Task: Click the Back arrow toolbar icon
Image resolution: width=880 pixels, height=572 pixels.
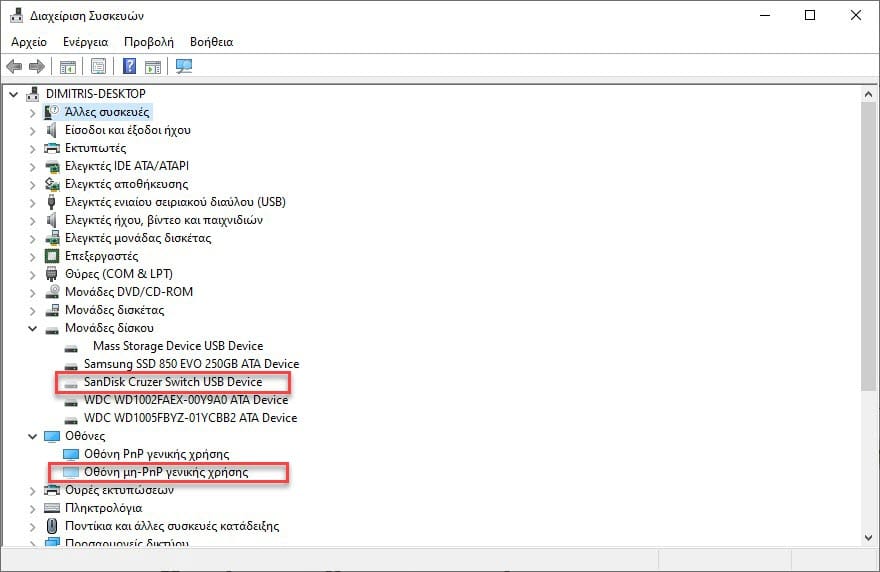Action: (x=14, y=67)
